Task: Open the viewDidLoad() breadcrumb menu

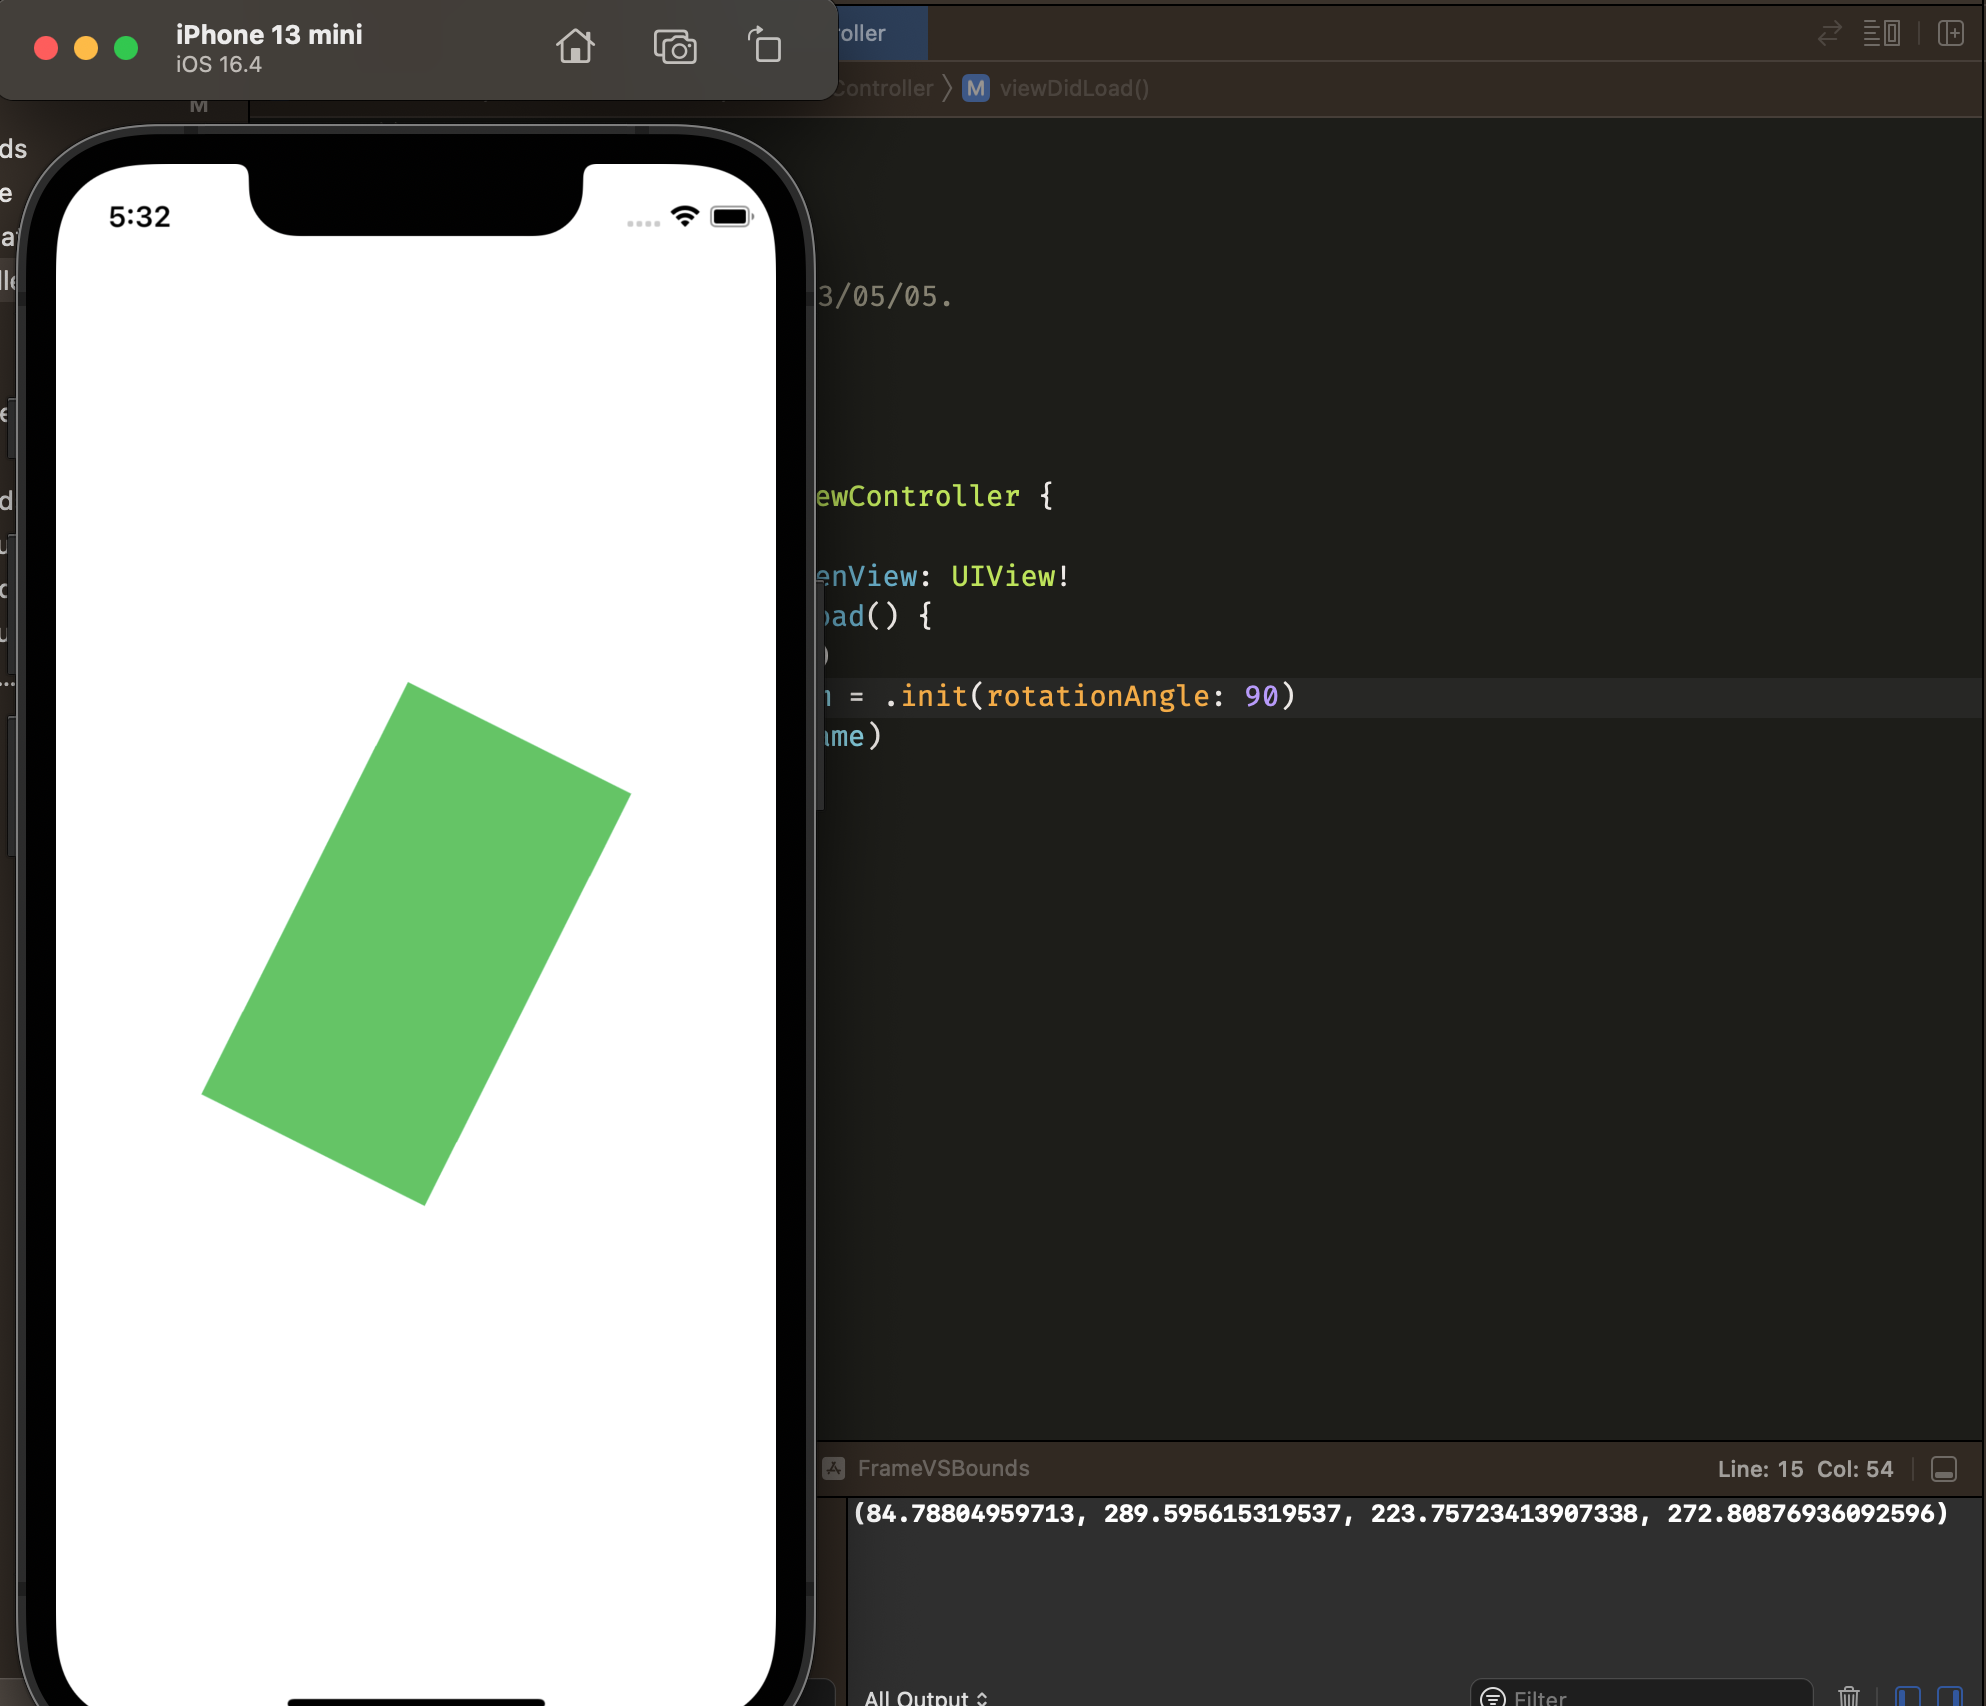Action: [x=1073, y=88]
